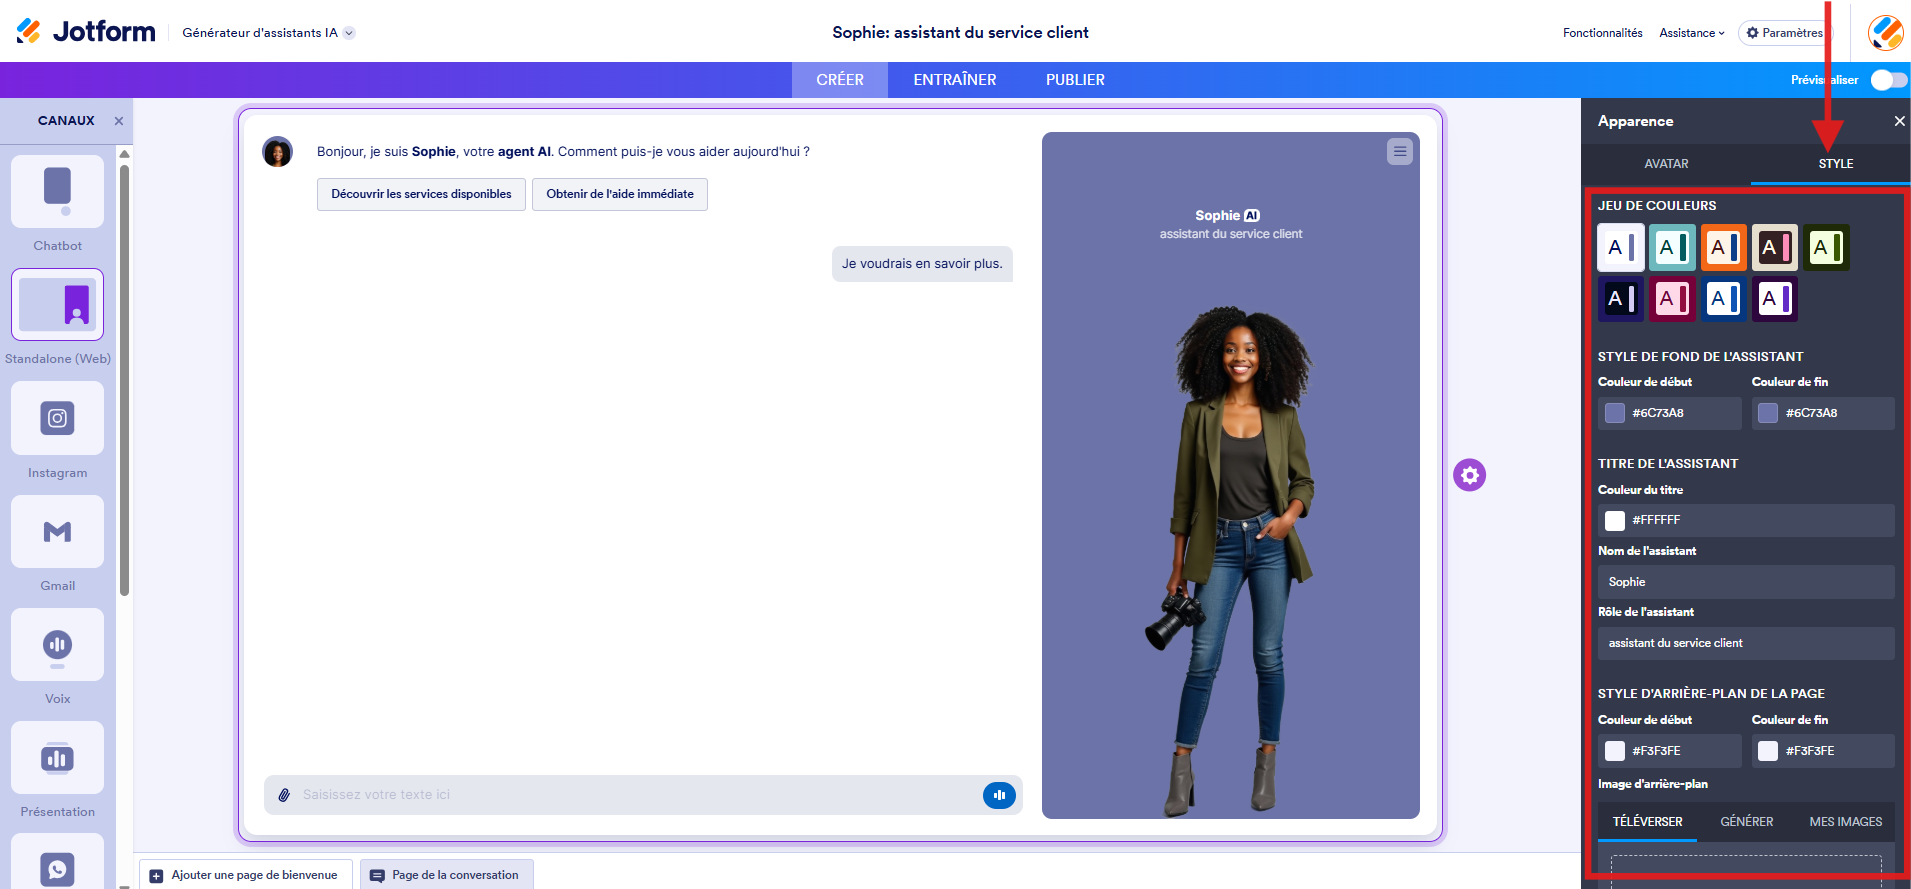This screenshot has width=1911, height=889.
Task: Open the hamburger menu on avatar card
Action: [1400, 152]
